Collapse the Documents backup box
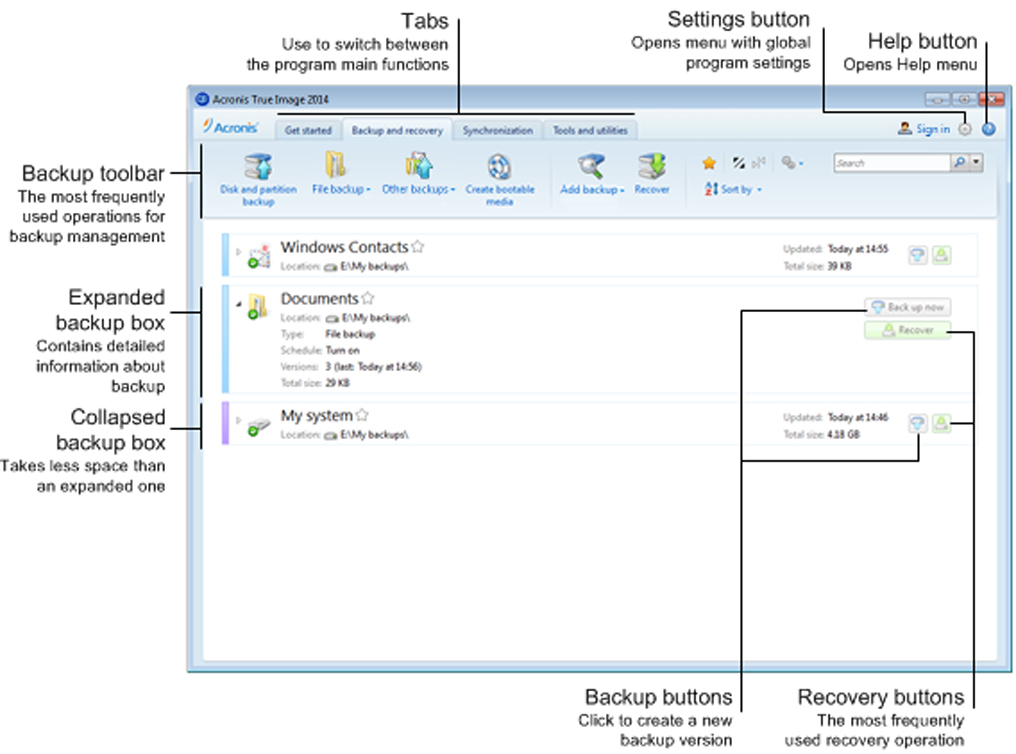This screenshot has width=1016, height=754. click(238, 300)
